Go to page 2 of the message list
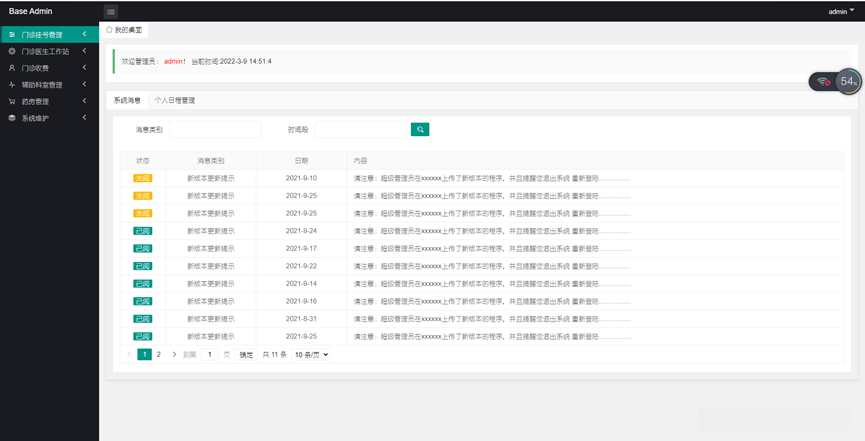Image resolution: width=865 pixels, height=441 pixels. tap(158, 354)
